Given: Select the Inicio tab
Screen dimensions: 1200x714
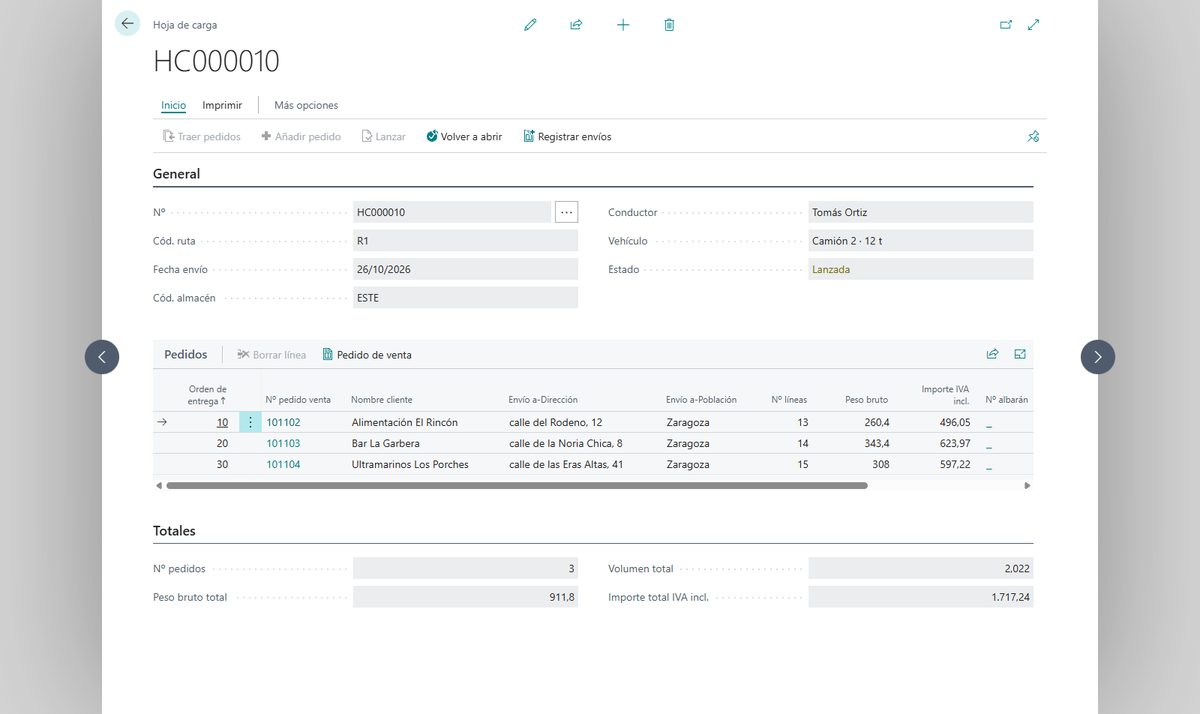Looking at the screenshot, I should coord(173,105).
